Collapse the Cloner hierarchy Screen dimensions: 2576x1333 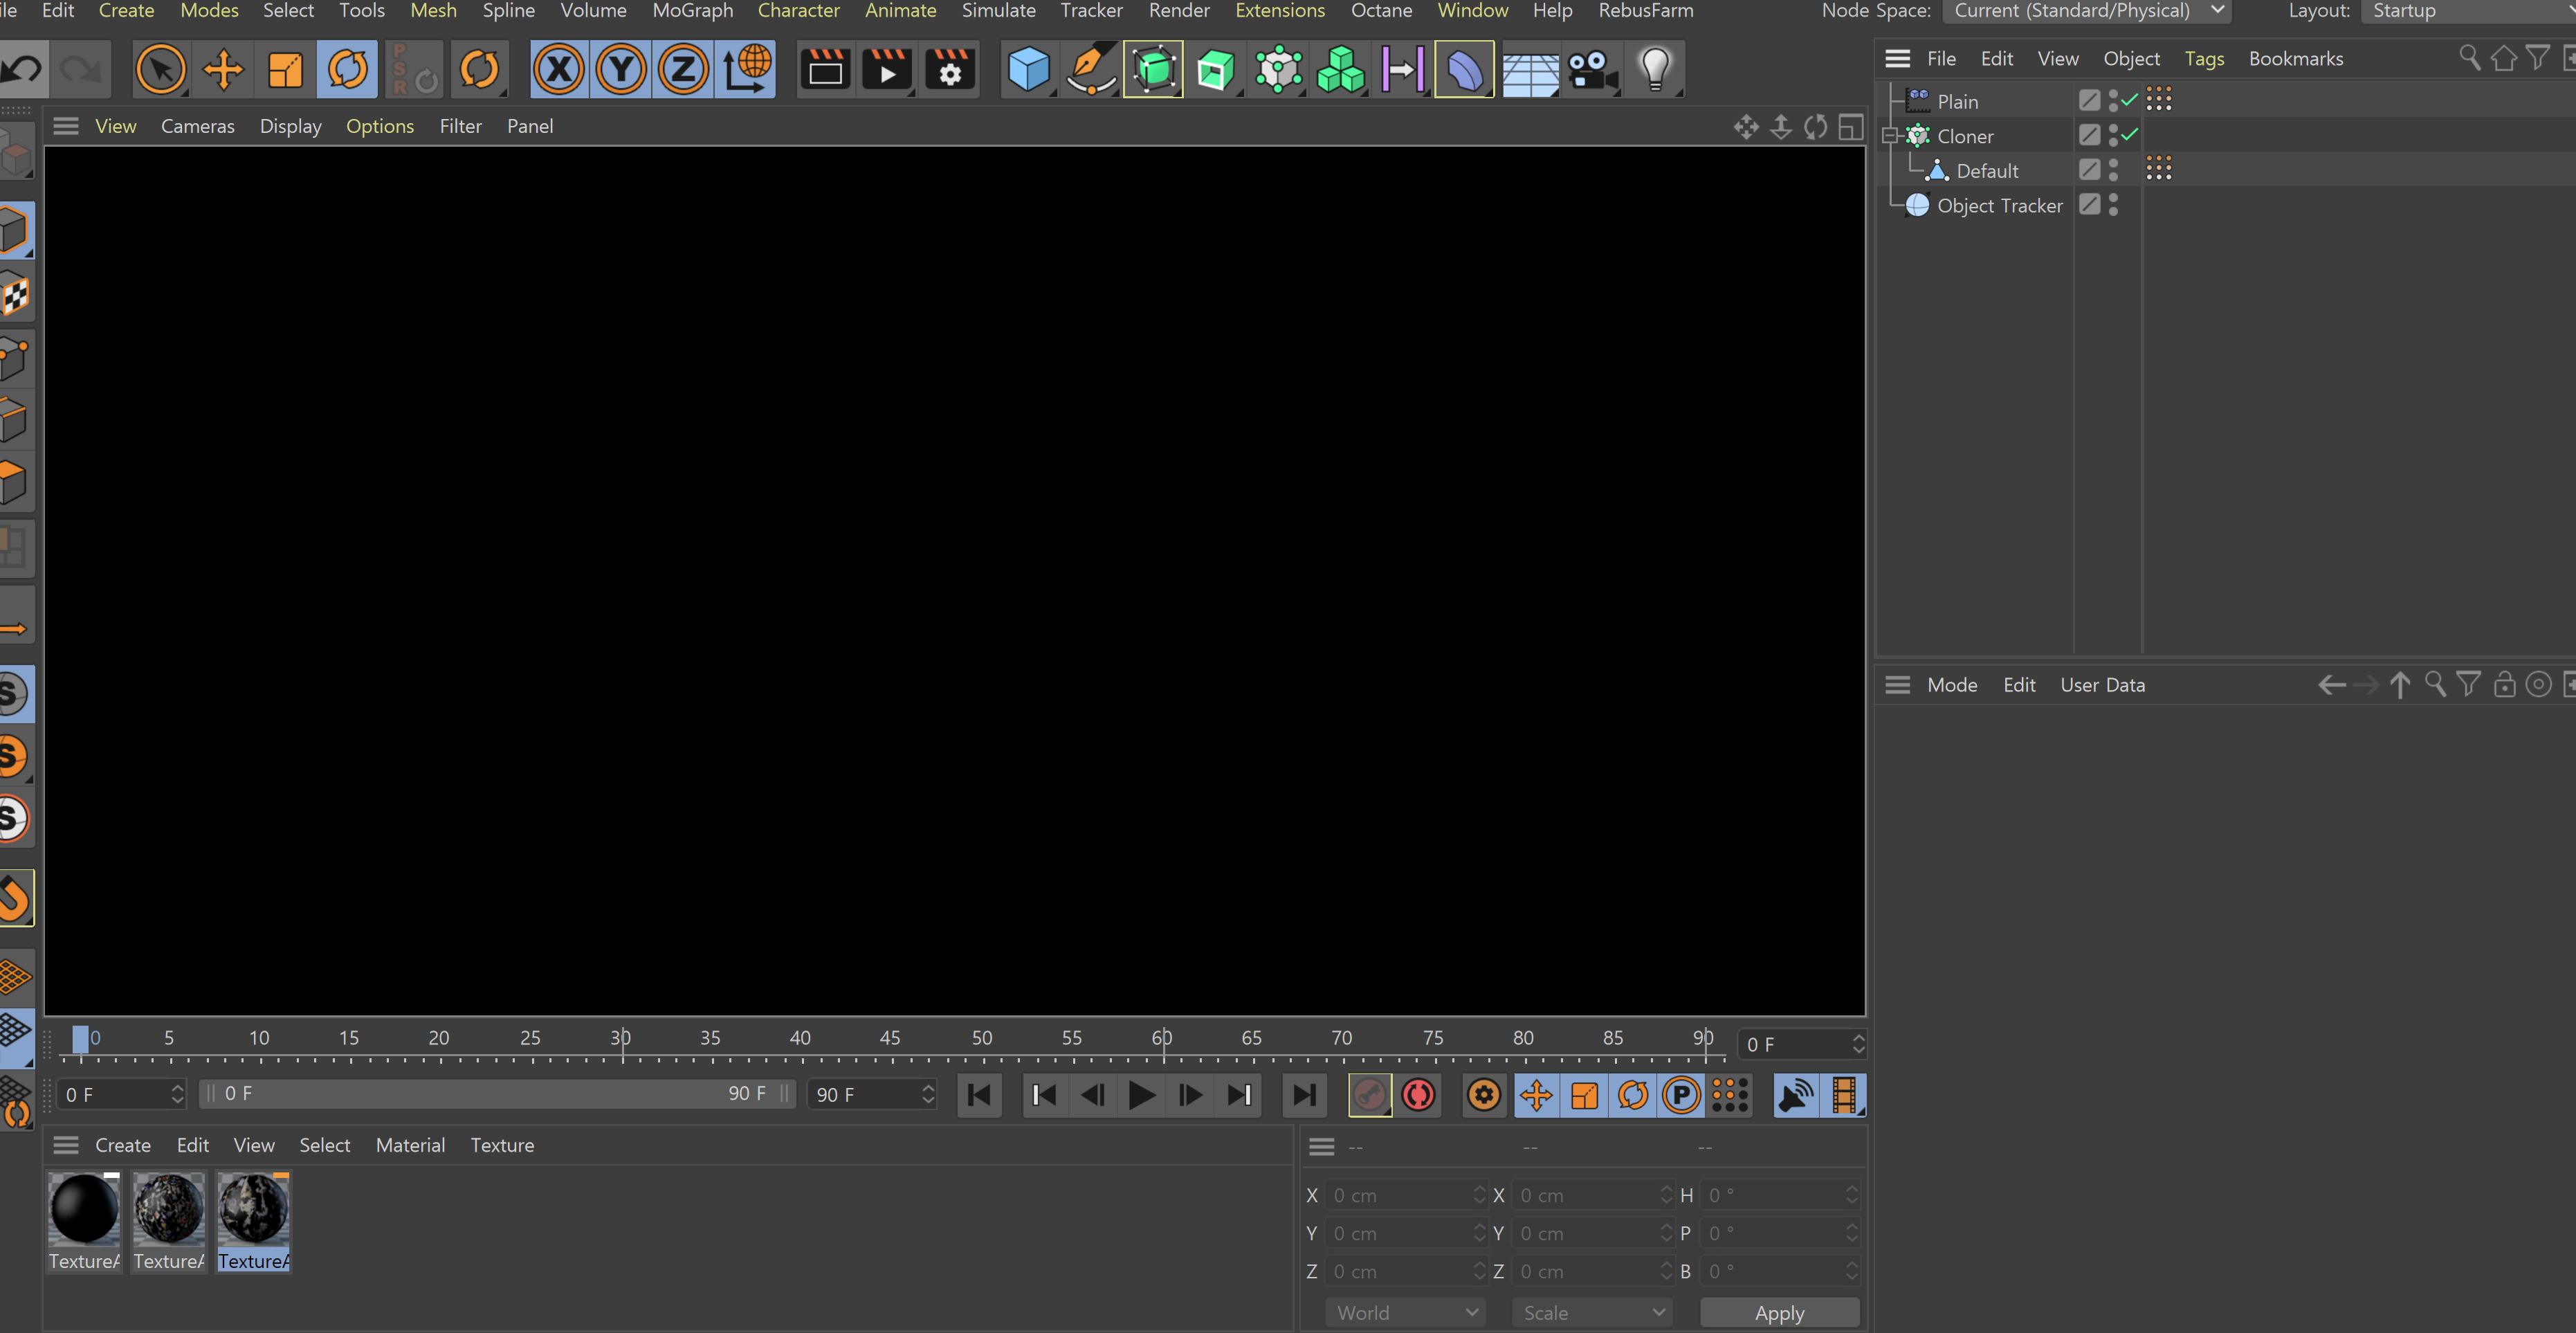[1889, 136]
